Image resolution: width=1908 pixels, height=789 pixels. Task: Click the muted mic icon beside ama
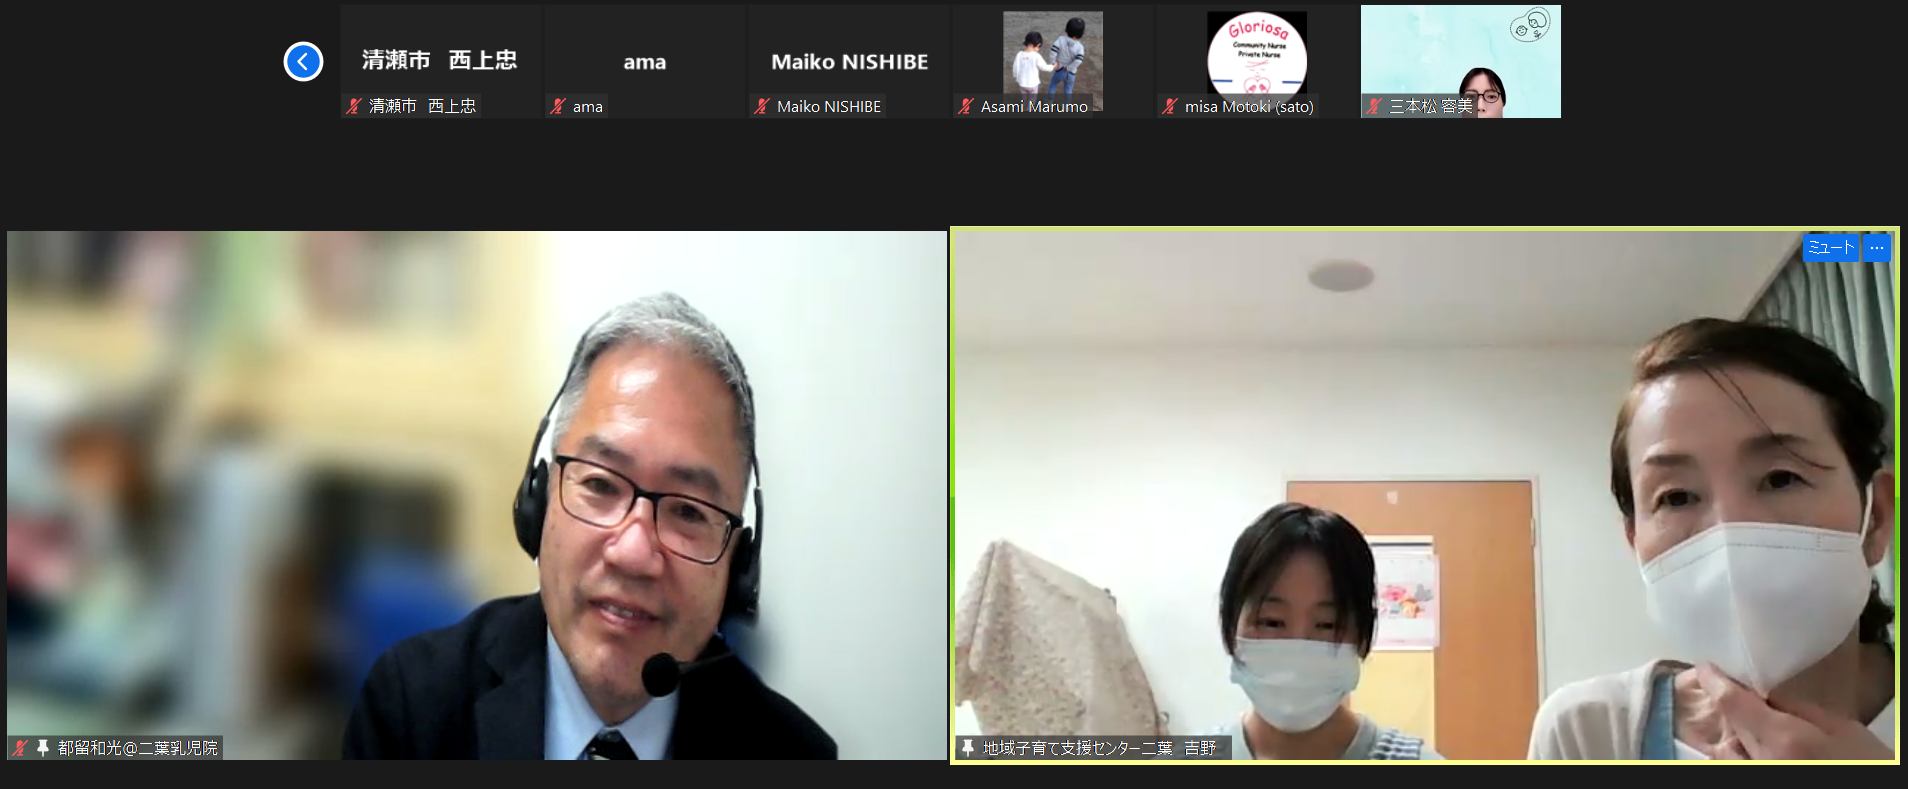tap(558, 106)
